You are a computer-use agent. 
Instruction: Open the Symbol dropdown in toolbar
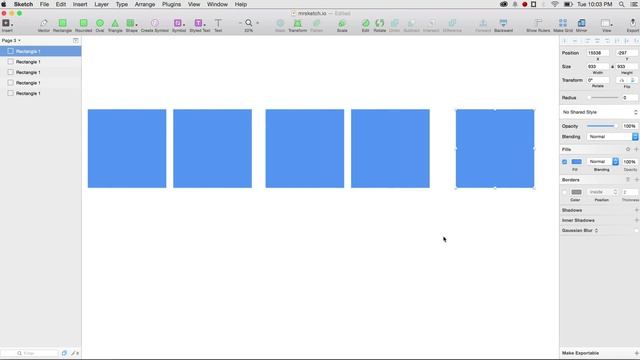[x=179, y=25]
